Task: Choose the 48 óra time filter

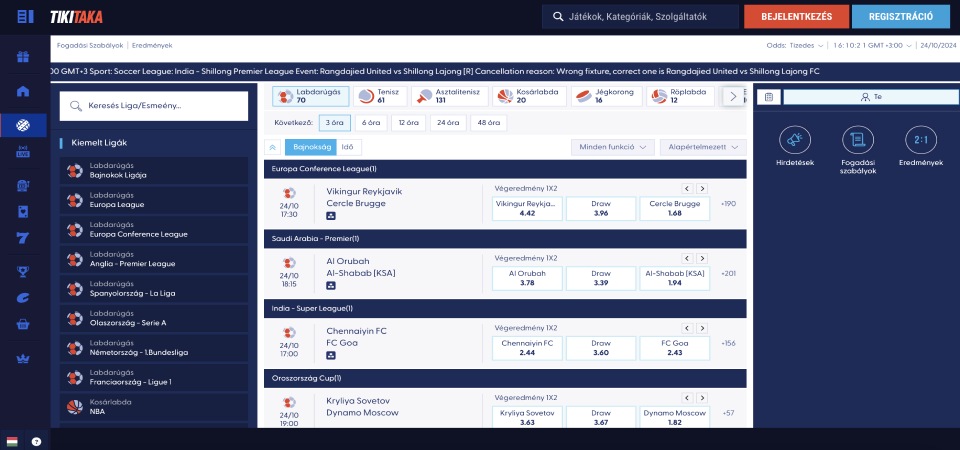Action: 489,122
